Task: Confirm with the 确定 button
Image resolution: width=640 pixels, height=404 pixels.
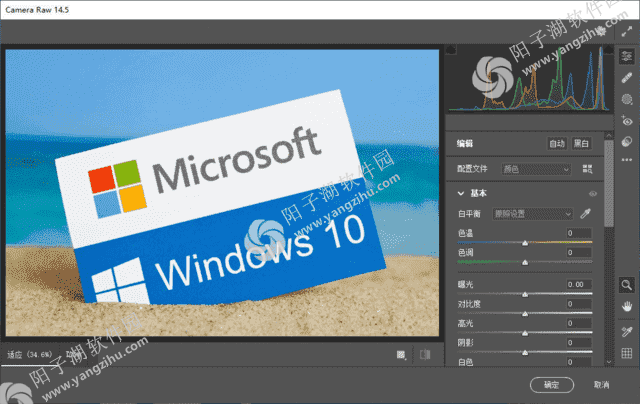Action: pyautogui.click(x=552, y=385)
